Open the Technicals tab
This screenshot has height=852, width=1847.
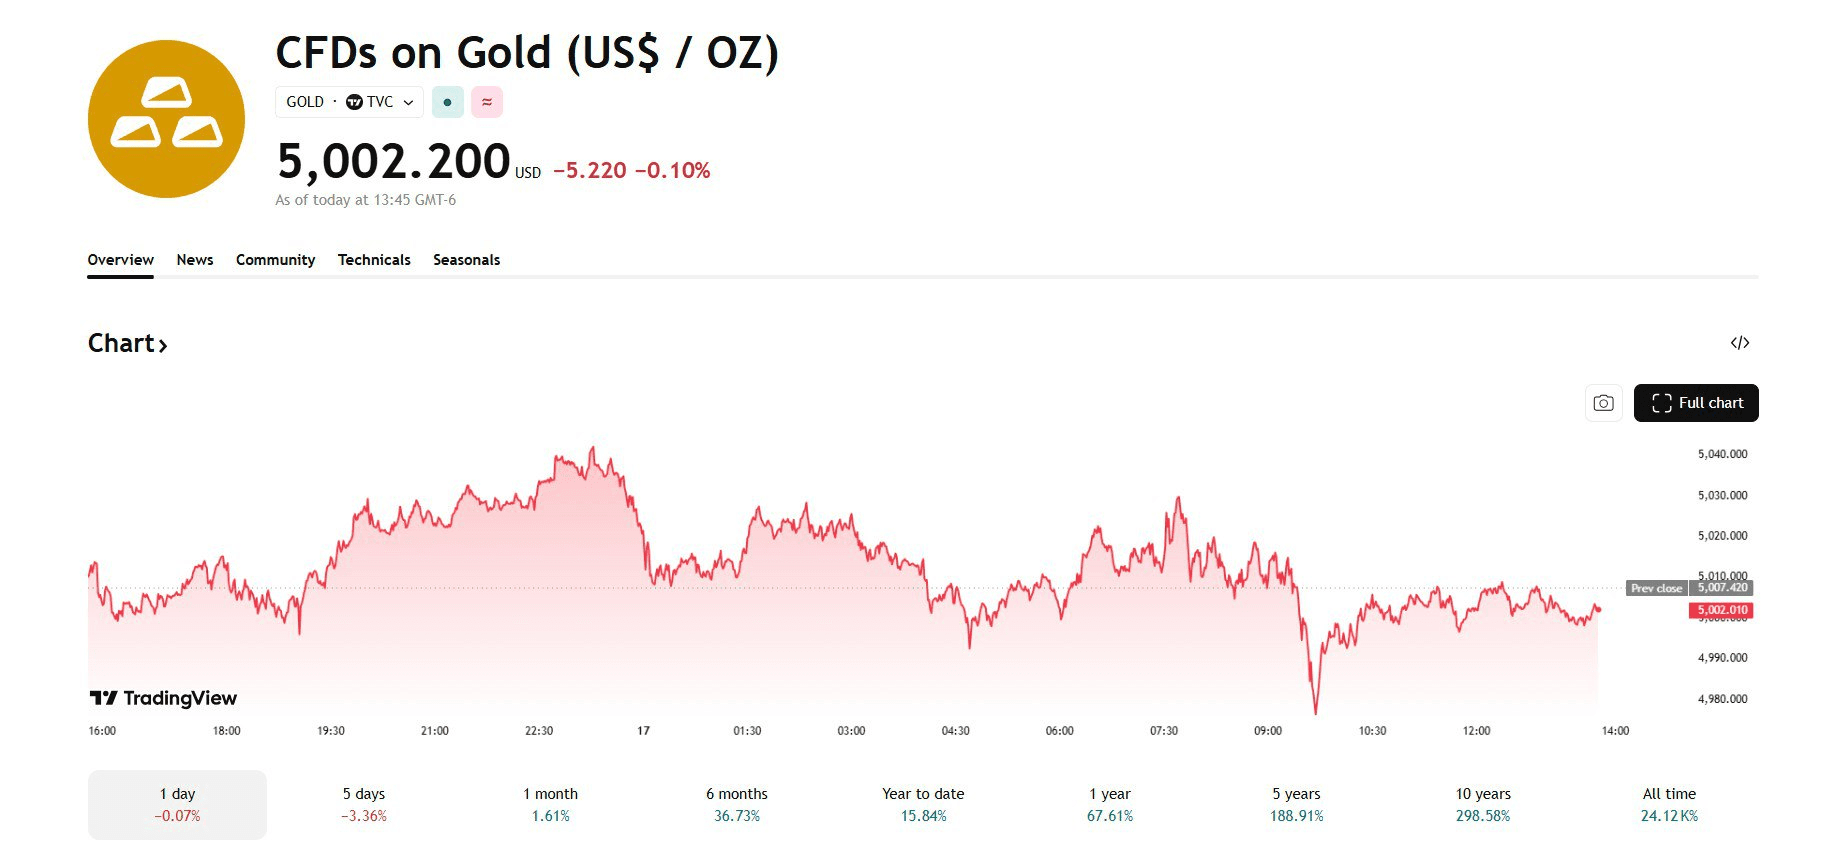(374, 260)
